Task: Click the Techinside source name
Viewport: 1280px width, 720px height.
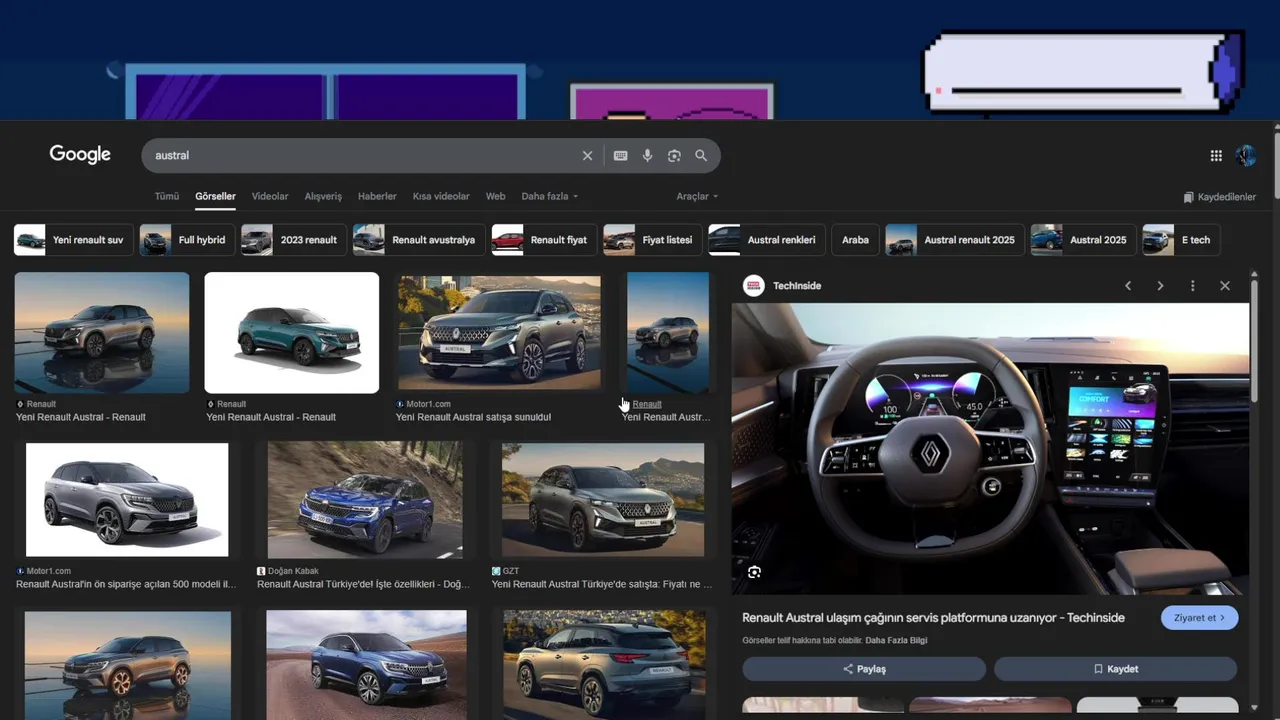Action: click(797, 286)
